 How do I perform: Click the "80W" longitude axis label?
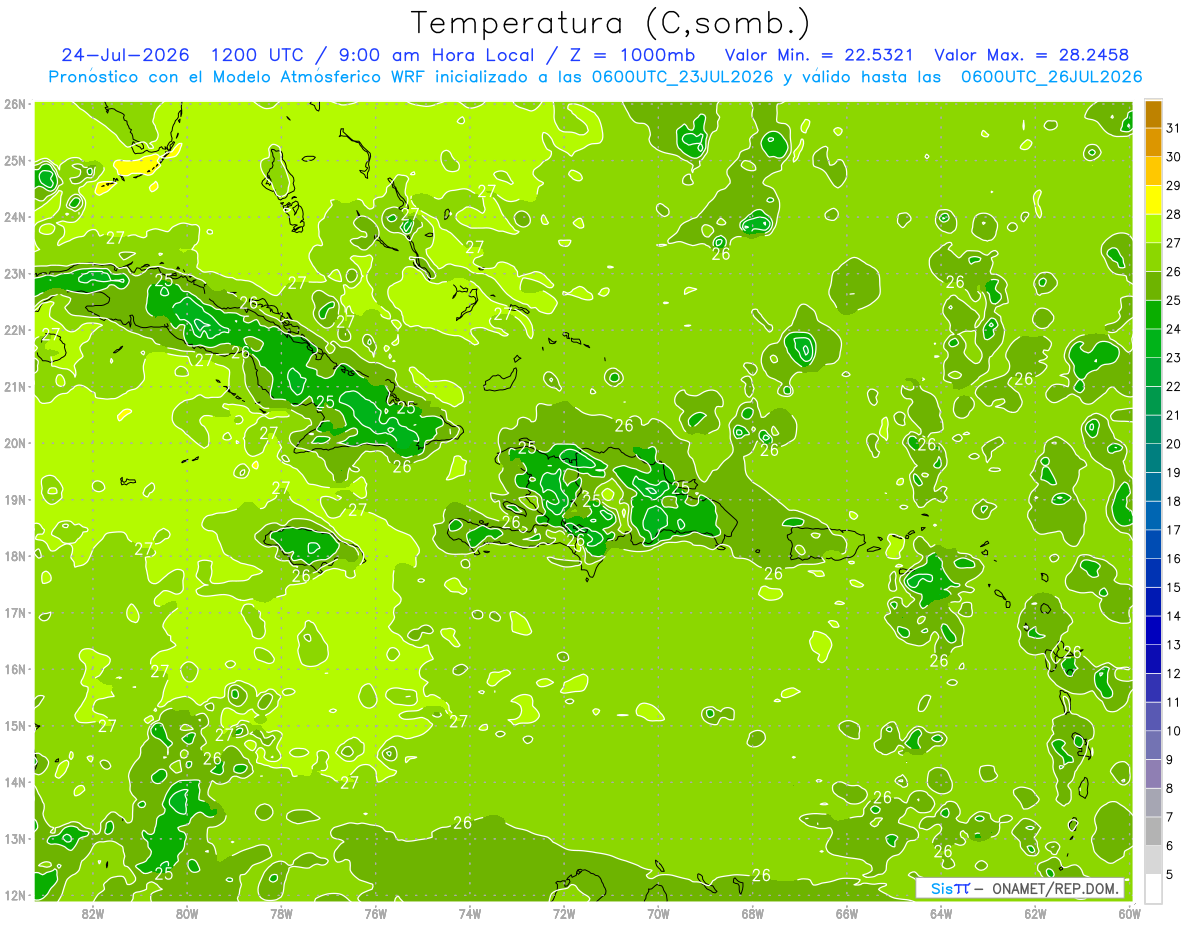(x=186, y=913)
